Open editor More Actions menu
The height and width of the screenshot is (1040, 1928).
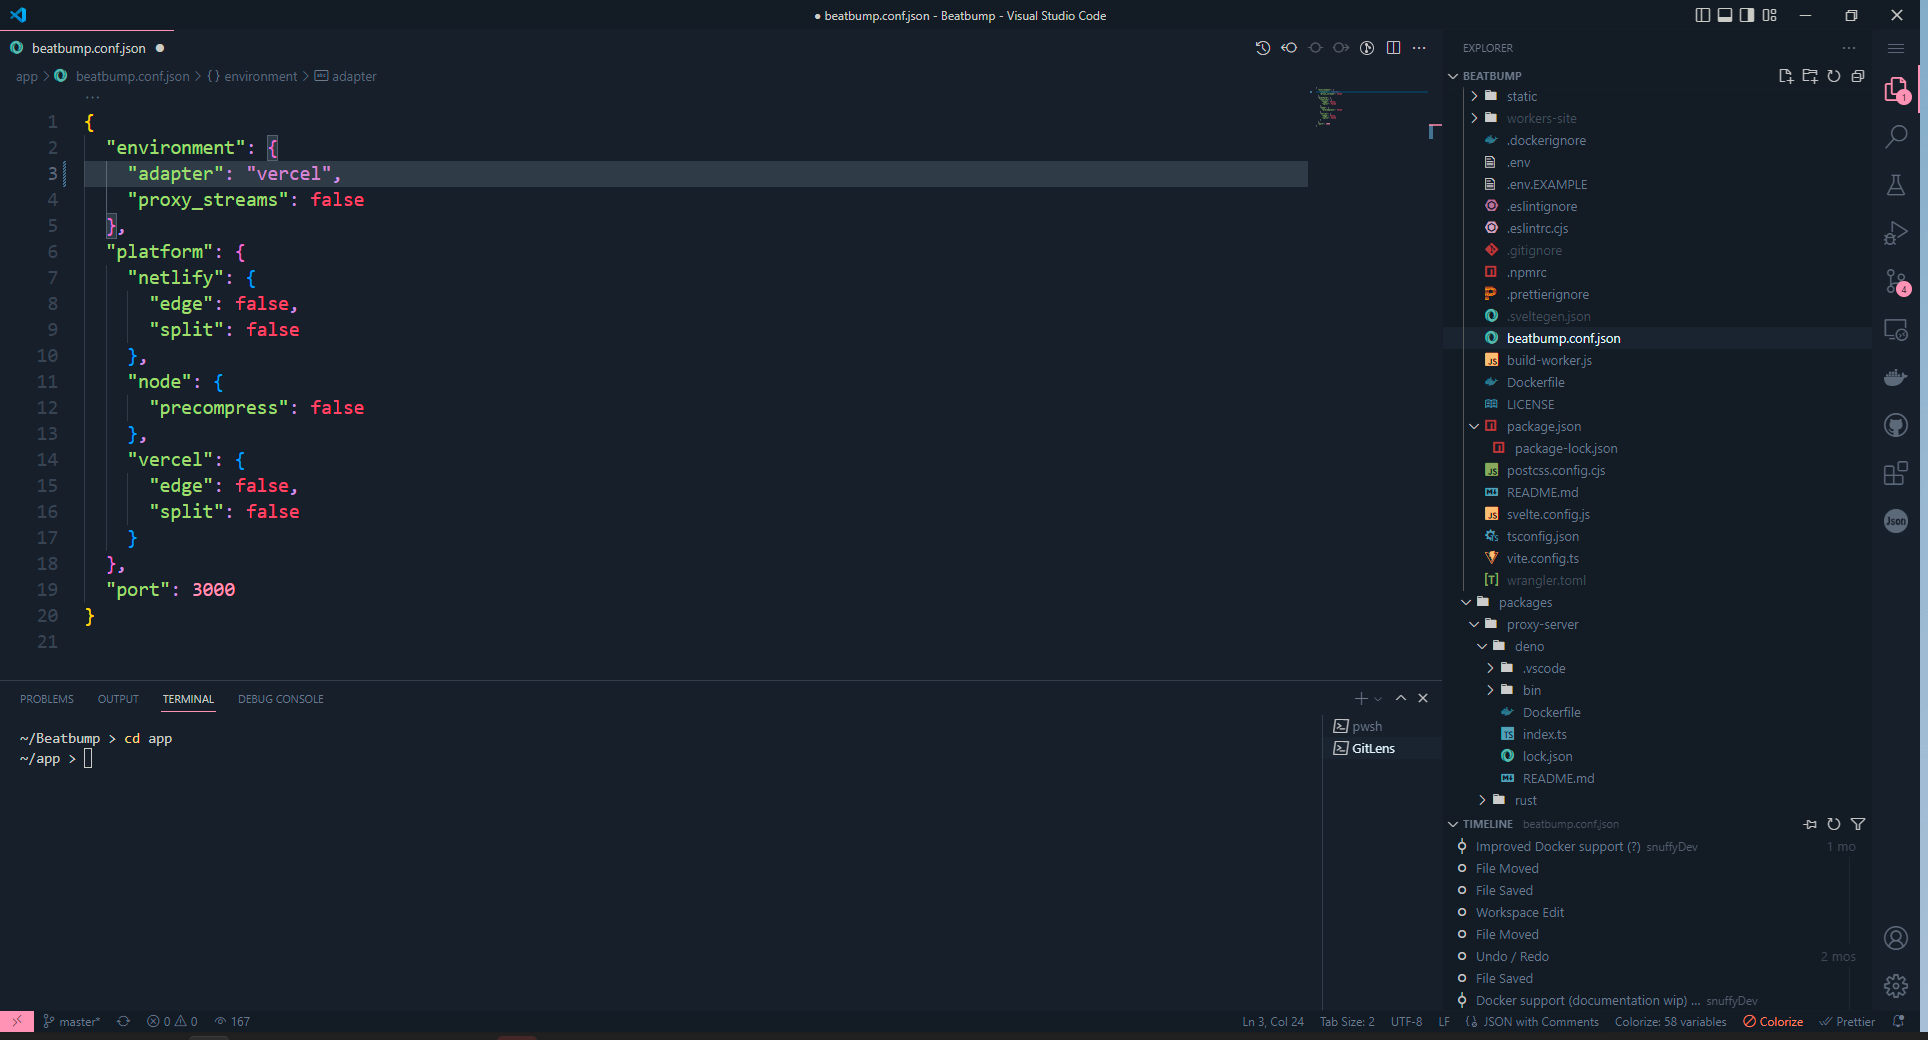pos(1419,48)
